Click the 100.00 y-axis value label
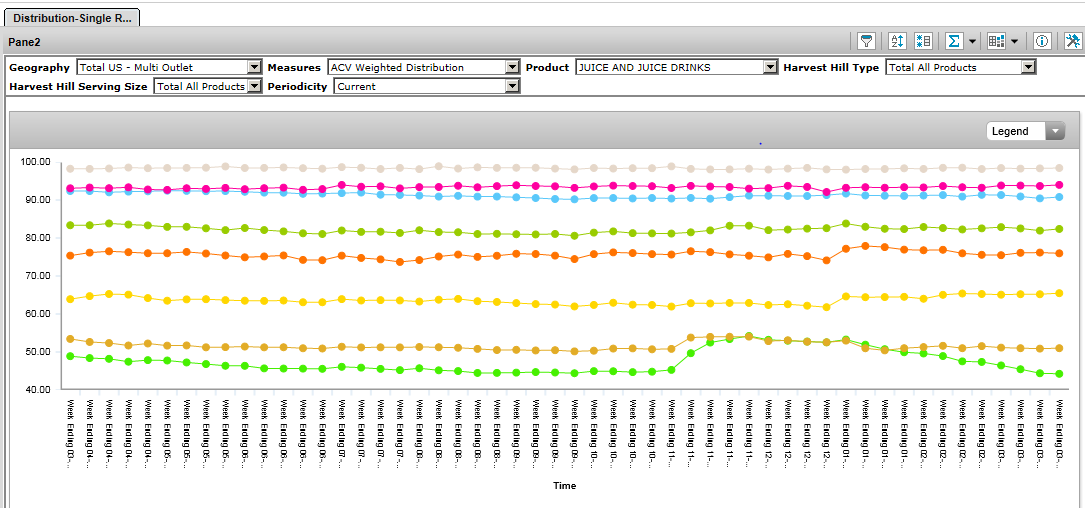Viewport: 1085px width, 508px height. pos(35,162)
